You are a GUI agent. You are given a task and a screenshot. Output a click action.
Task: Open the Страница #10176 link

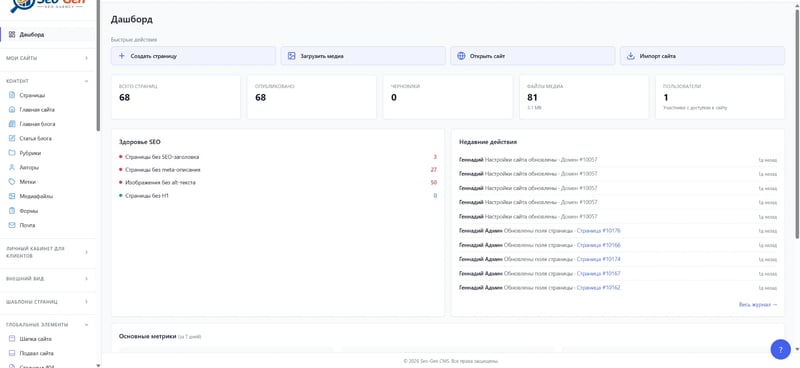[x=598, y=231]
